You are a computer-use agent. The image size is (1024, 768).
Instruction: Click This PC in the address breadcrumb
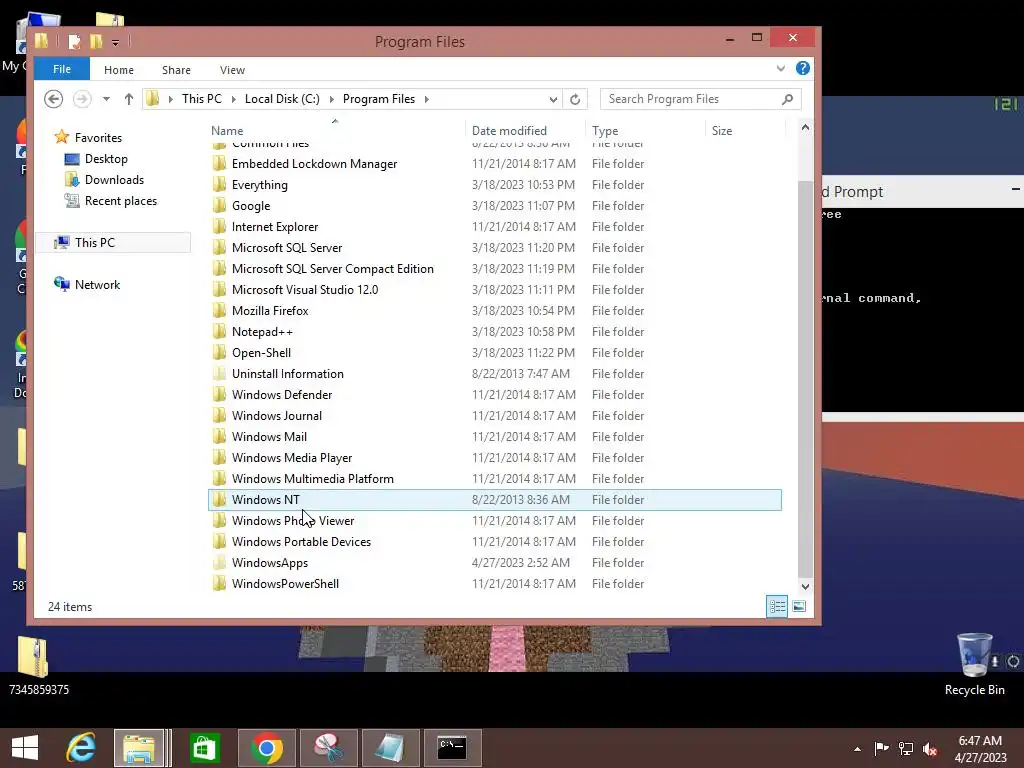click(x=202, y=99)
